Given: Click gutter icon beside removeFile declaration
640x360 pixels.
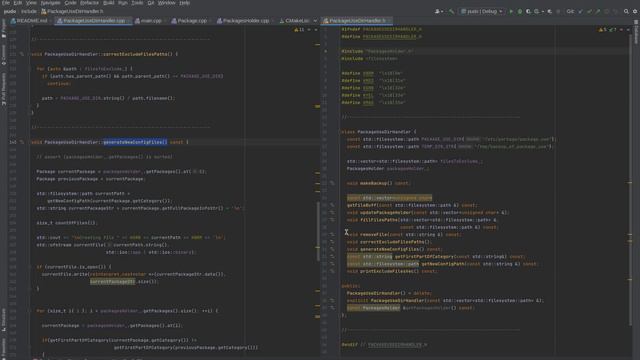Looking at the screenshot, I should point(332,235).
